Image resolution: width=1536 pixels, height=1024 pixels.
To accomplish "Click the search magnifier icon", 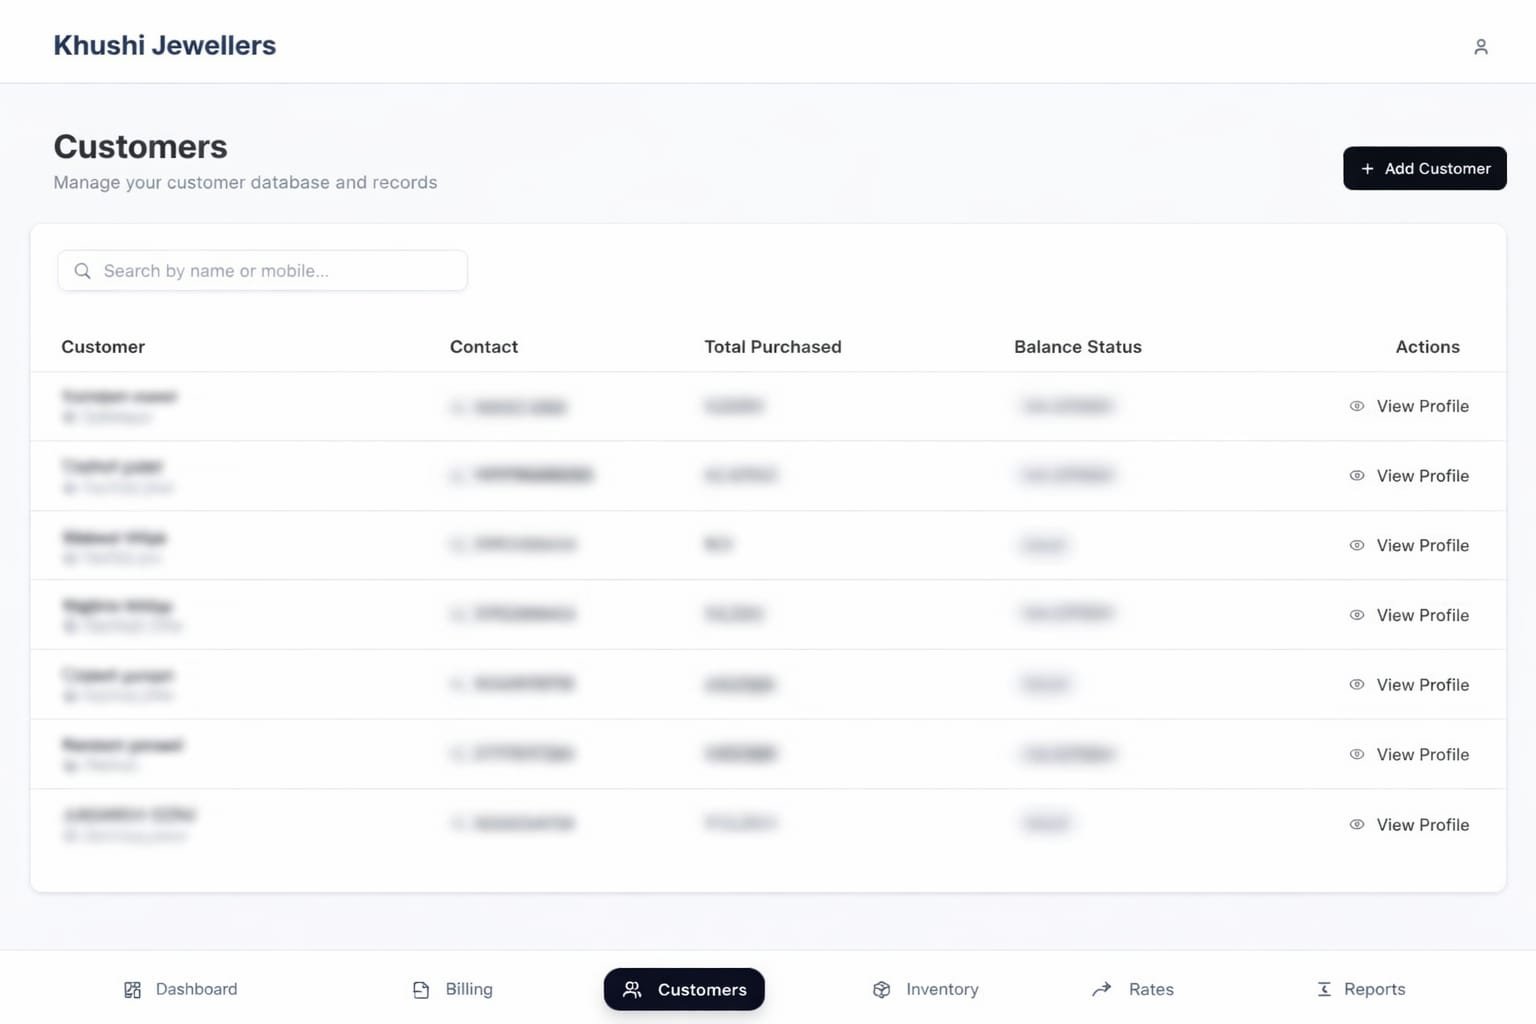I will click(x=83, y=271).
